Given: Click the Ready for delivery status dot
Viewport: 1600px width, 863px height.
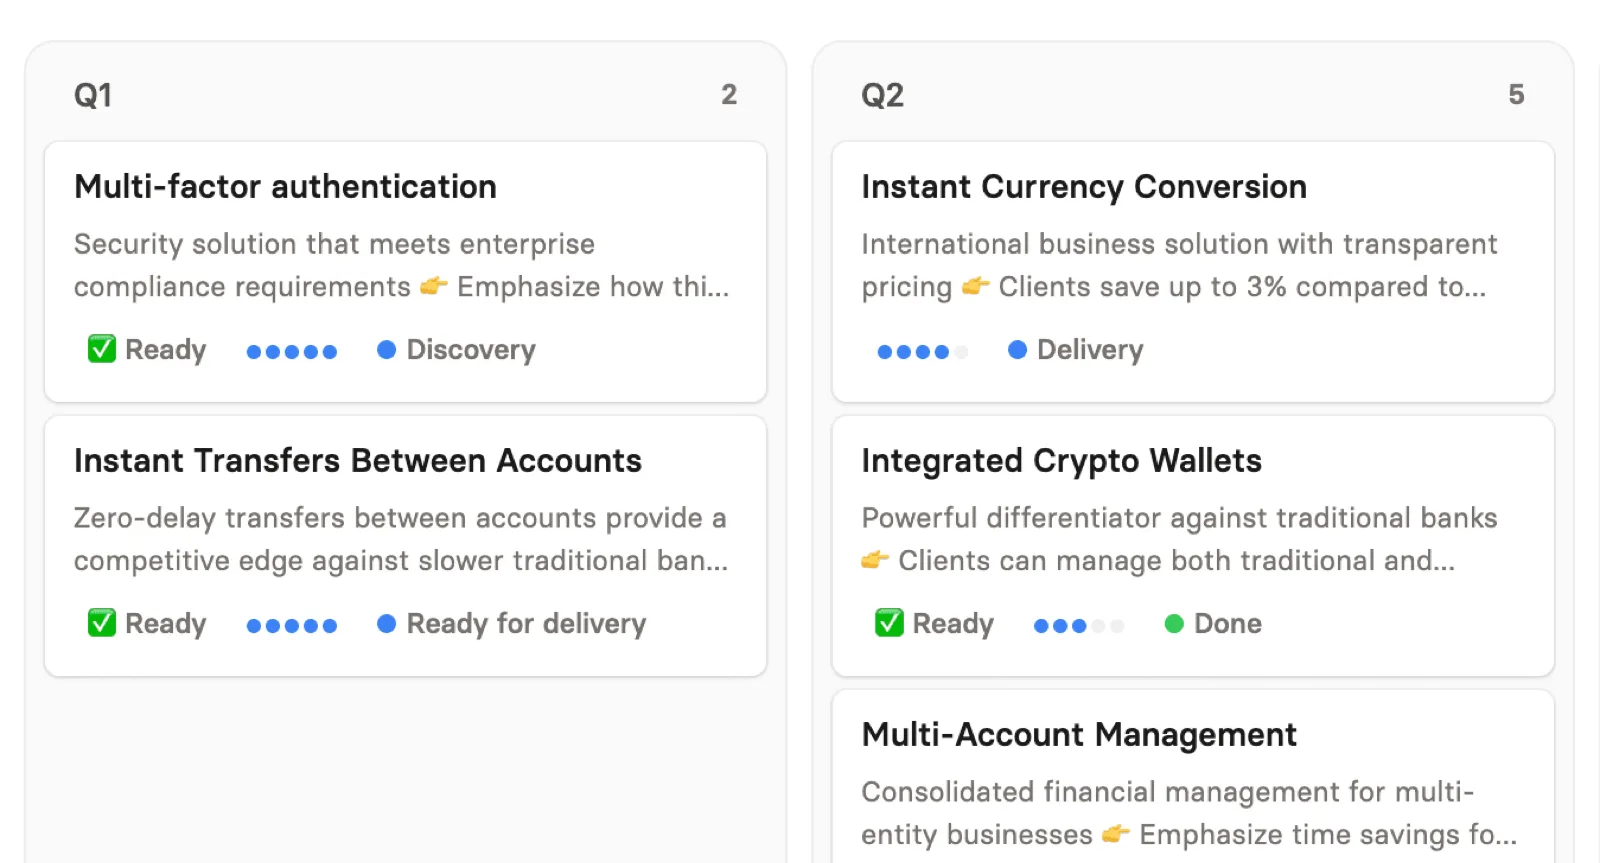Looking at the screenshot, I should pyautogui.click(x=386, y=623).
